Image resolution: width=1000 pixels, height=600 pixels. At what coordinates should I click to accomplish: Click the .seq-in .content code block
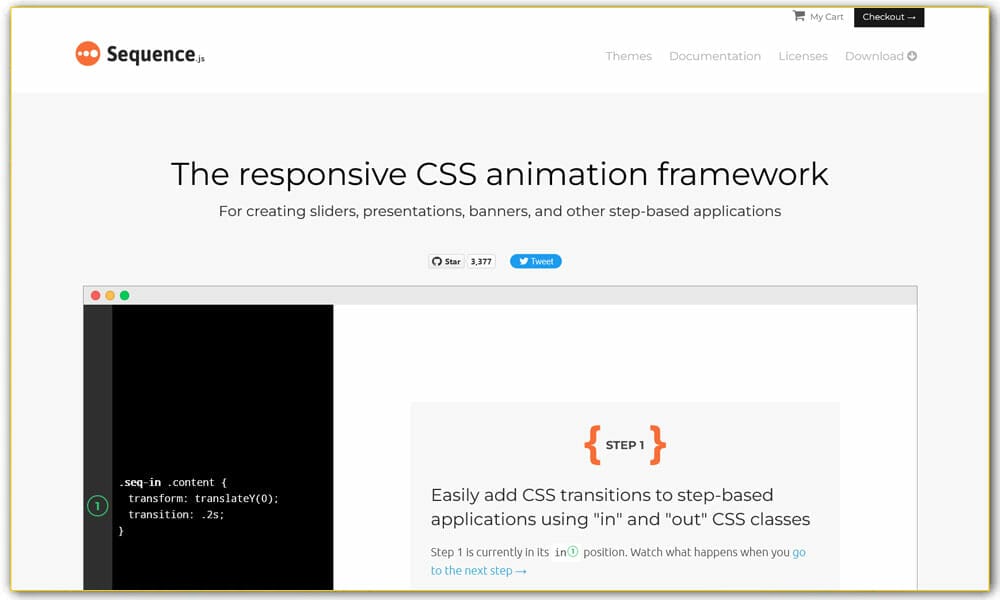pyautogui.click(x=198, y=506)
